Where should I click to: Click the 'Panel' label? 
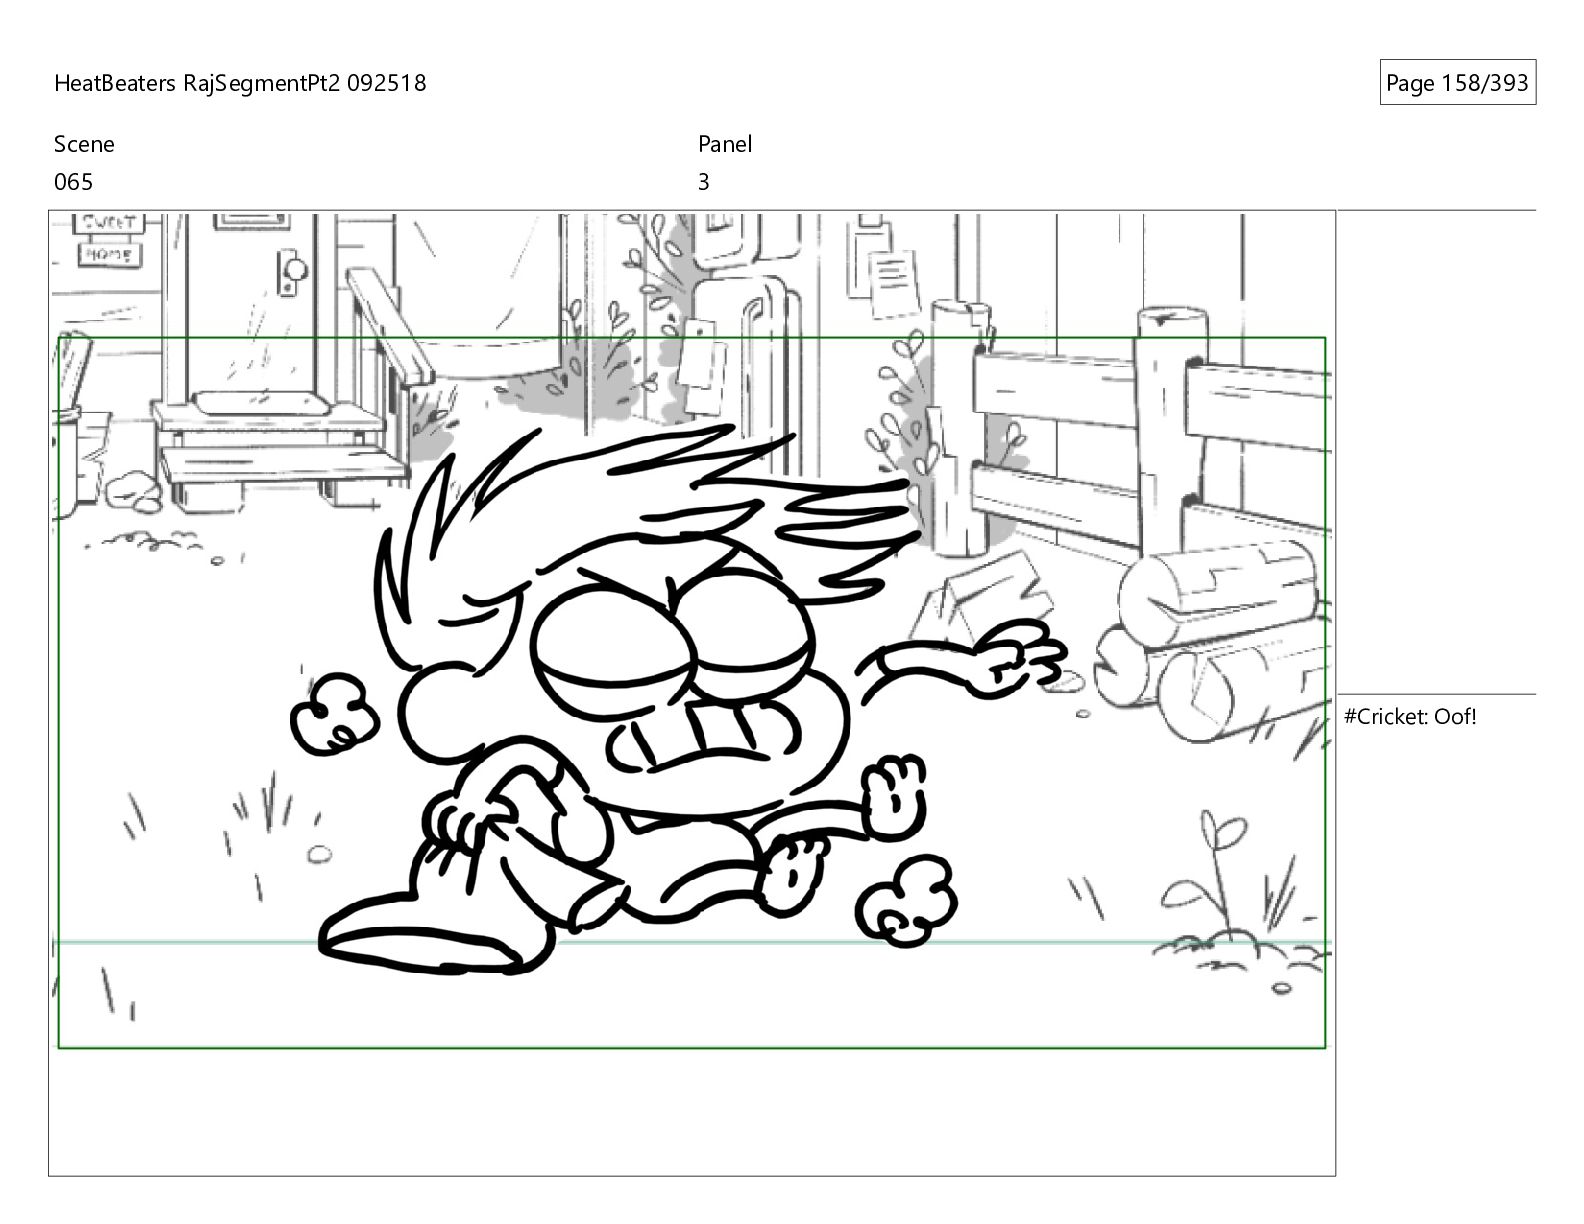tap(725, 144)
